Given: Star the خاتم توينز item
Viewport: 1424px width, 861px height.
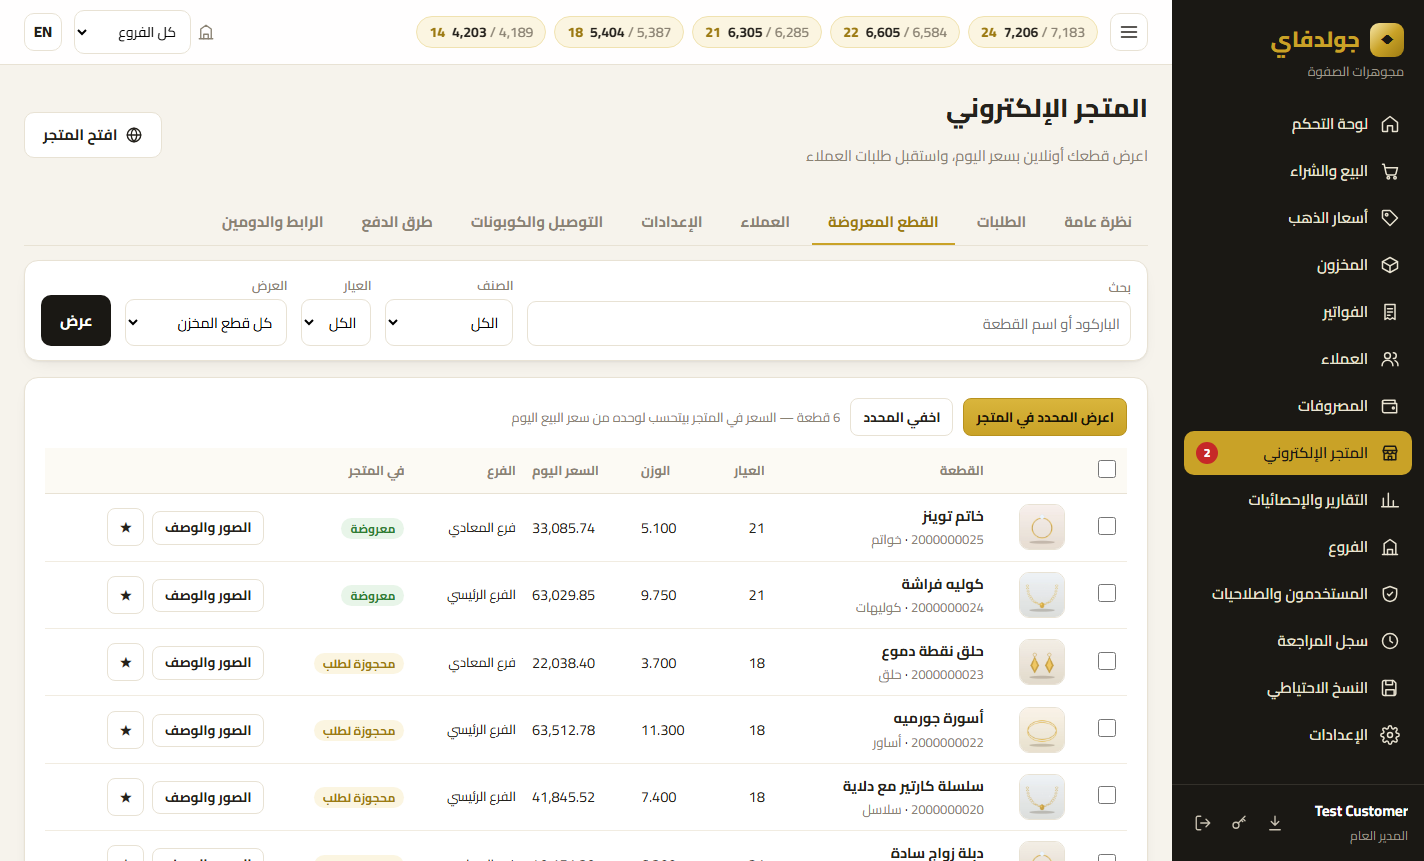Looking at the screenshot, I should click(x=125, y=528).
